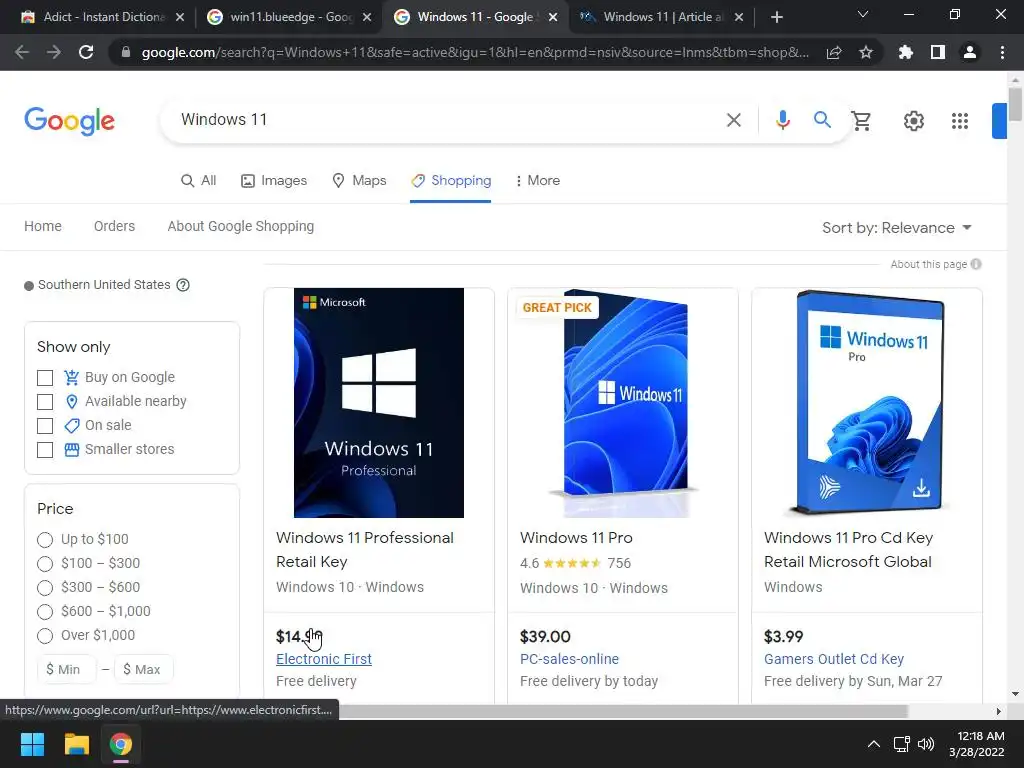Screen dimensions: 1024x768
Task: Click the browser back arrow
Action: click(x=22, y=52)
